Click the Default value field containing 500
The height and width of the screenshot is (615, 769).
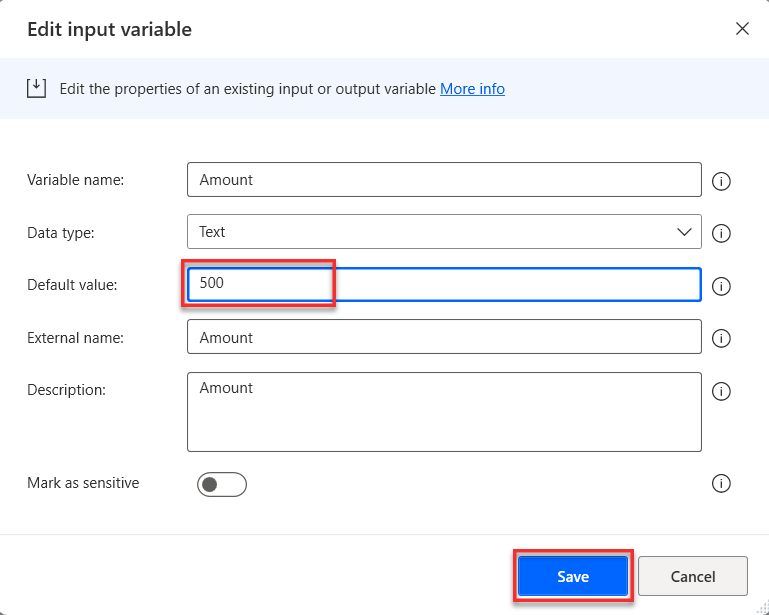[444, 284]
